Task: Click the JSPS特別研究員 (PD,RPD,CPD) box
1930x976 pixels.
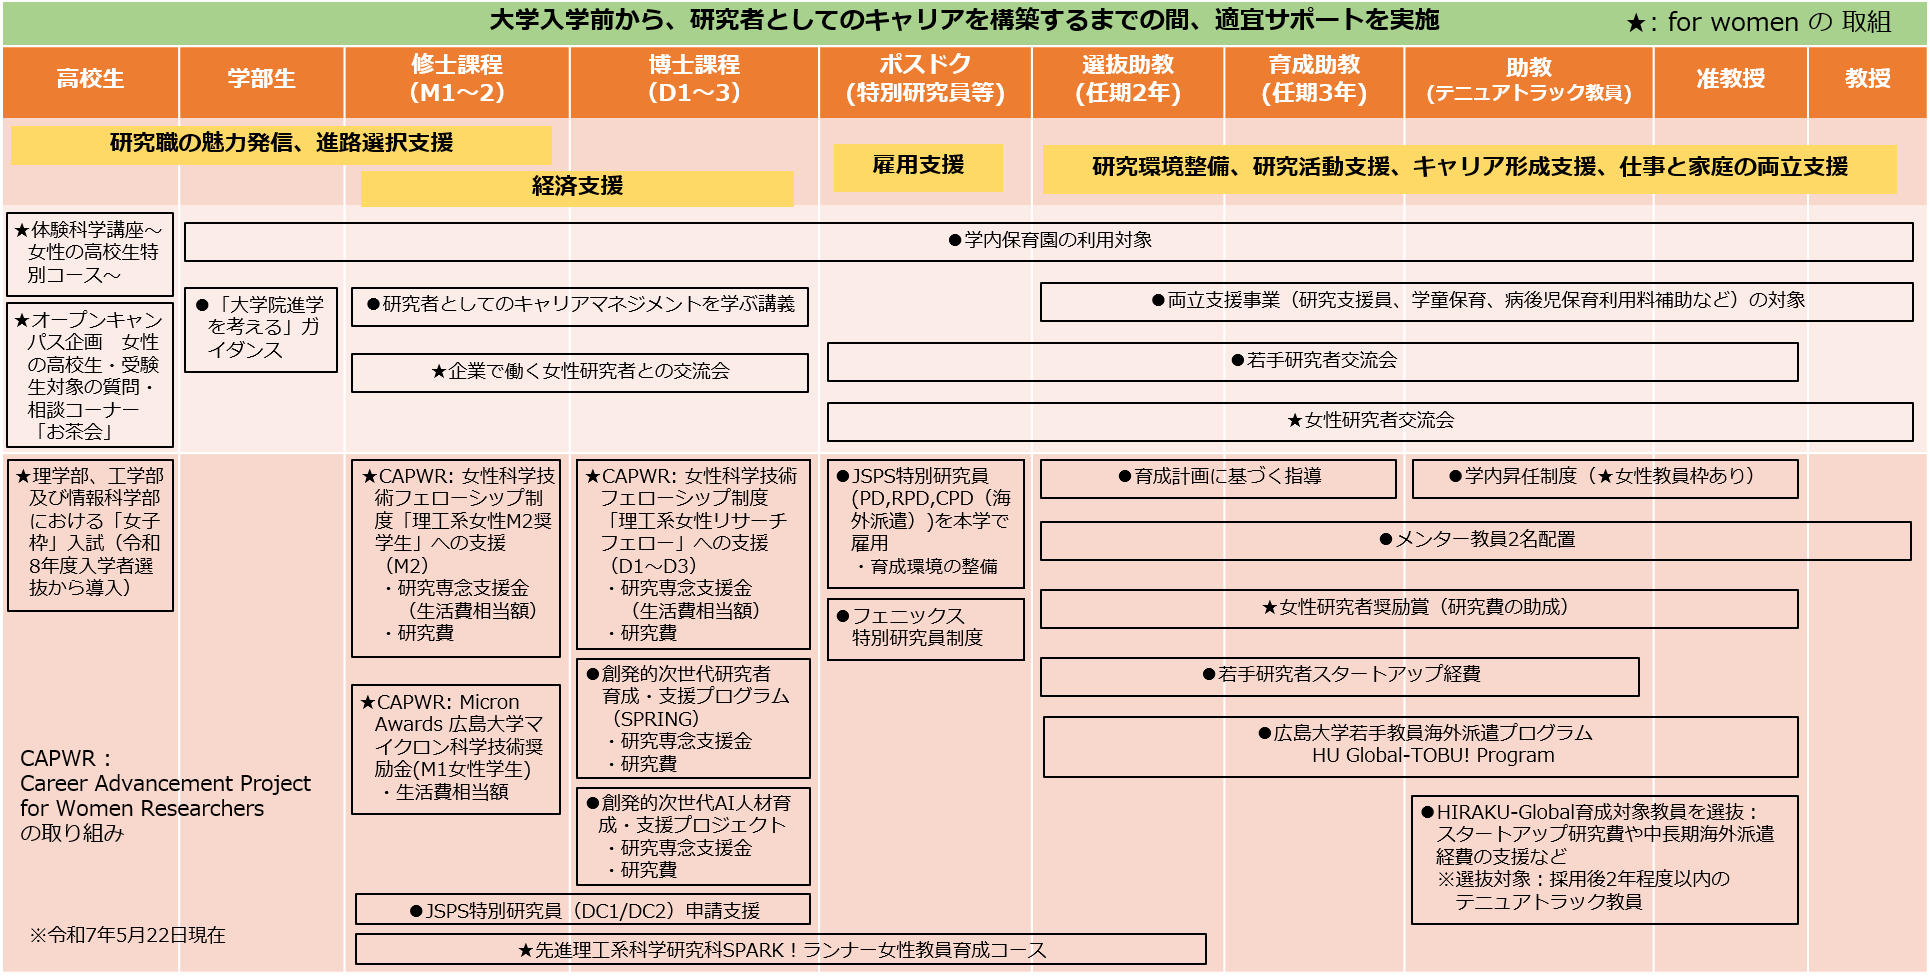Action: pyautogui.click(x=926, y=524)
